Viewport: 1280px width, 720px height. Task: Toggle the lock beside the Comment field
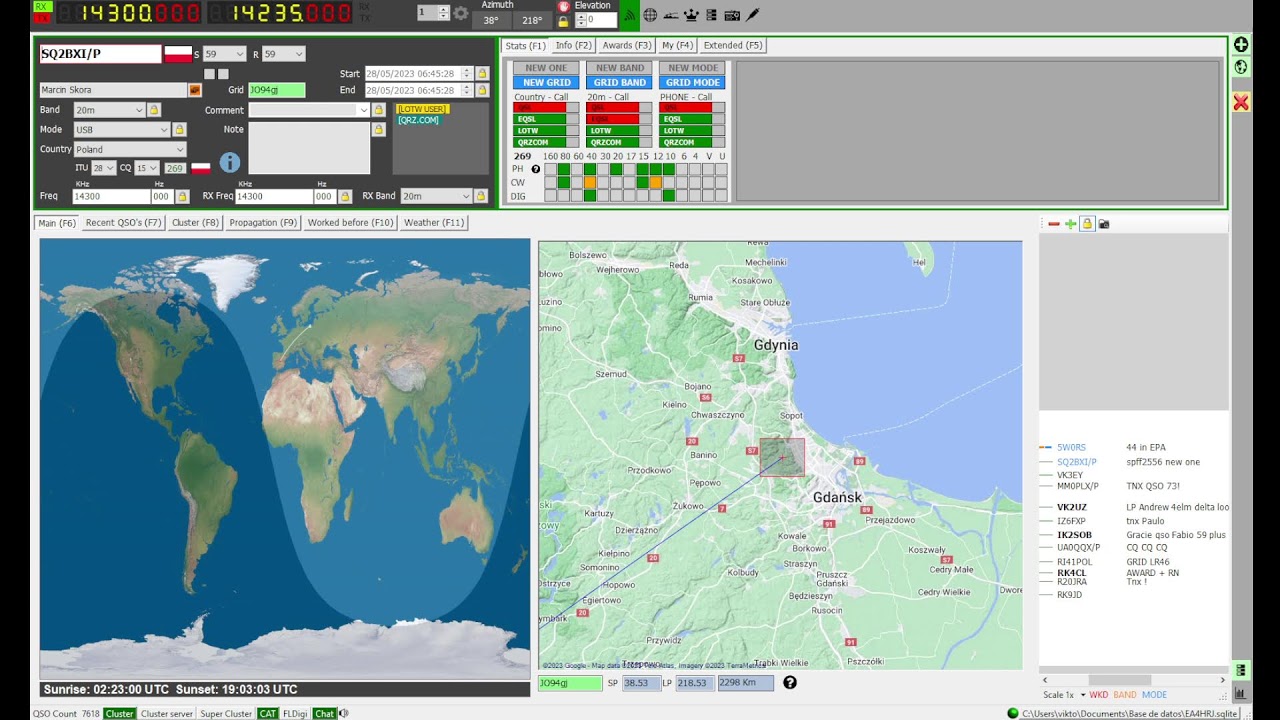click(379, 110)
